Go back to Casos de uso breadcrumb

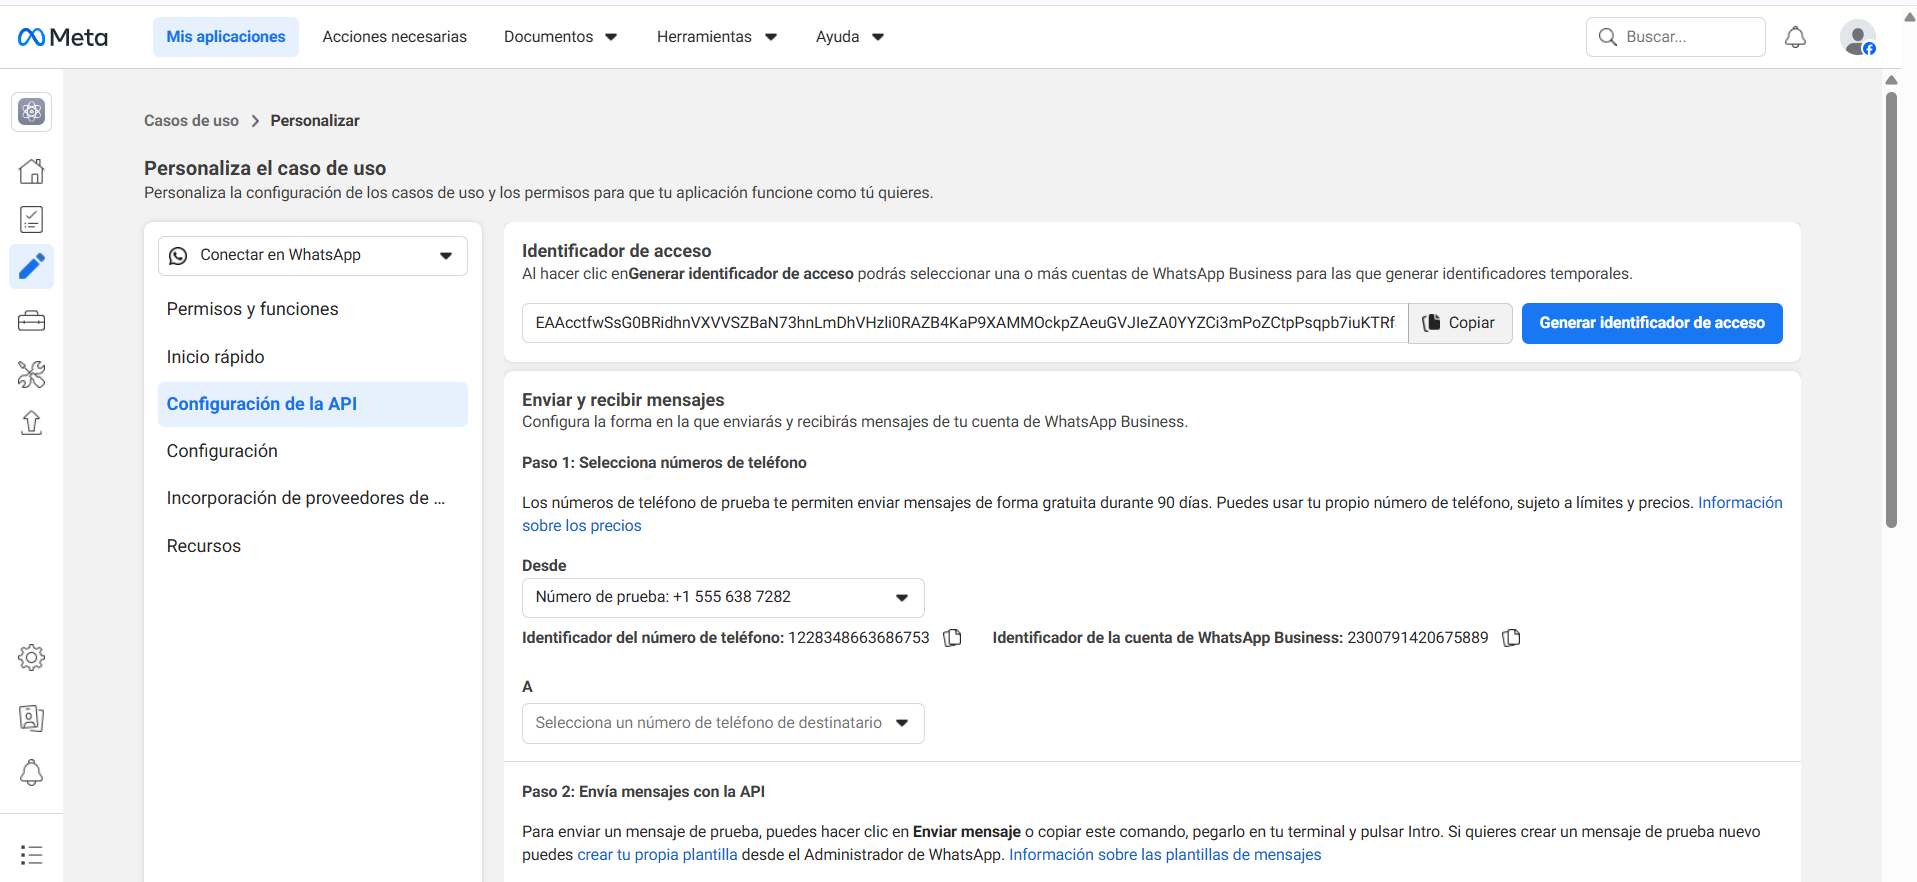click(191, 121)
